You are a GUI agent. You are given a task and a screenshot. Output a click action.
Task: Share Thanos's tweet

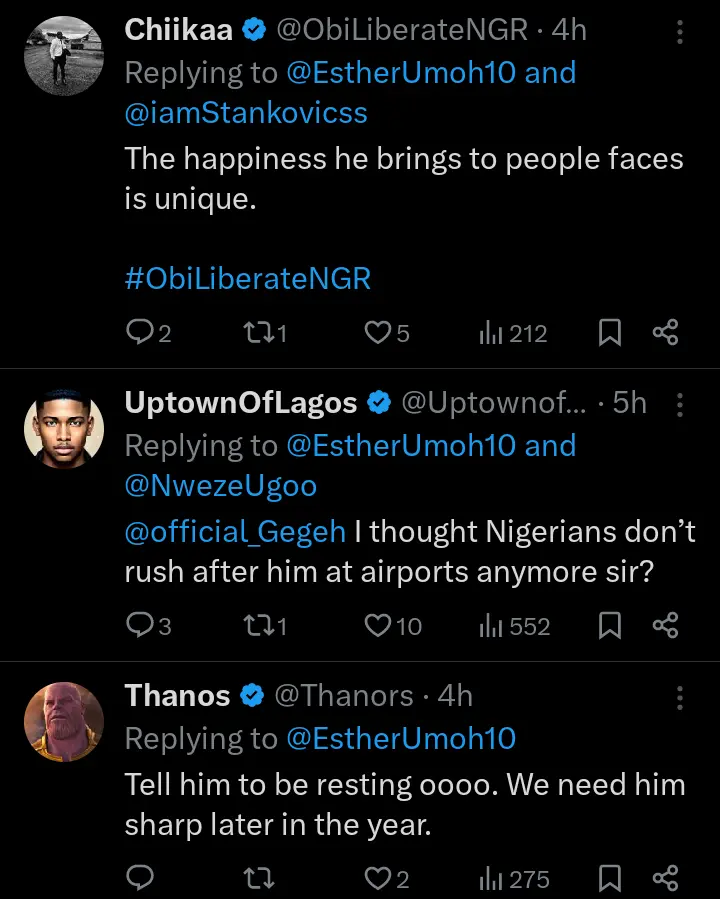click(666, 879)
